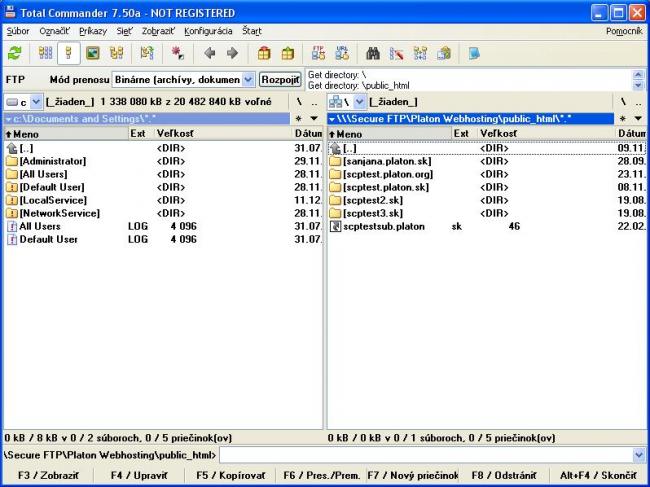
Task: Select the All Users LOG file
Action: (x=40, y=226)
